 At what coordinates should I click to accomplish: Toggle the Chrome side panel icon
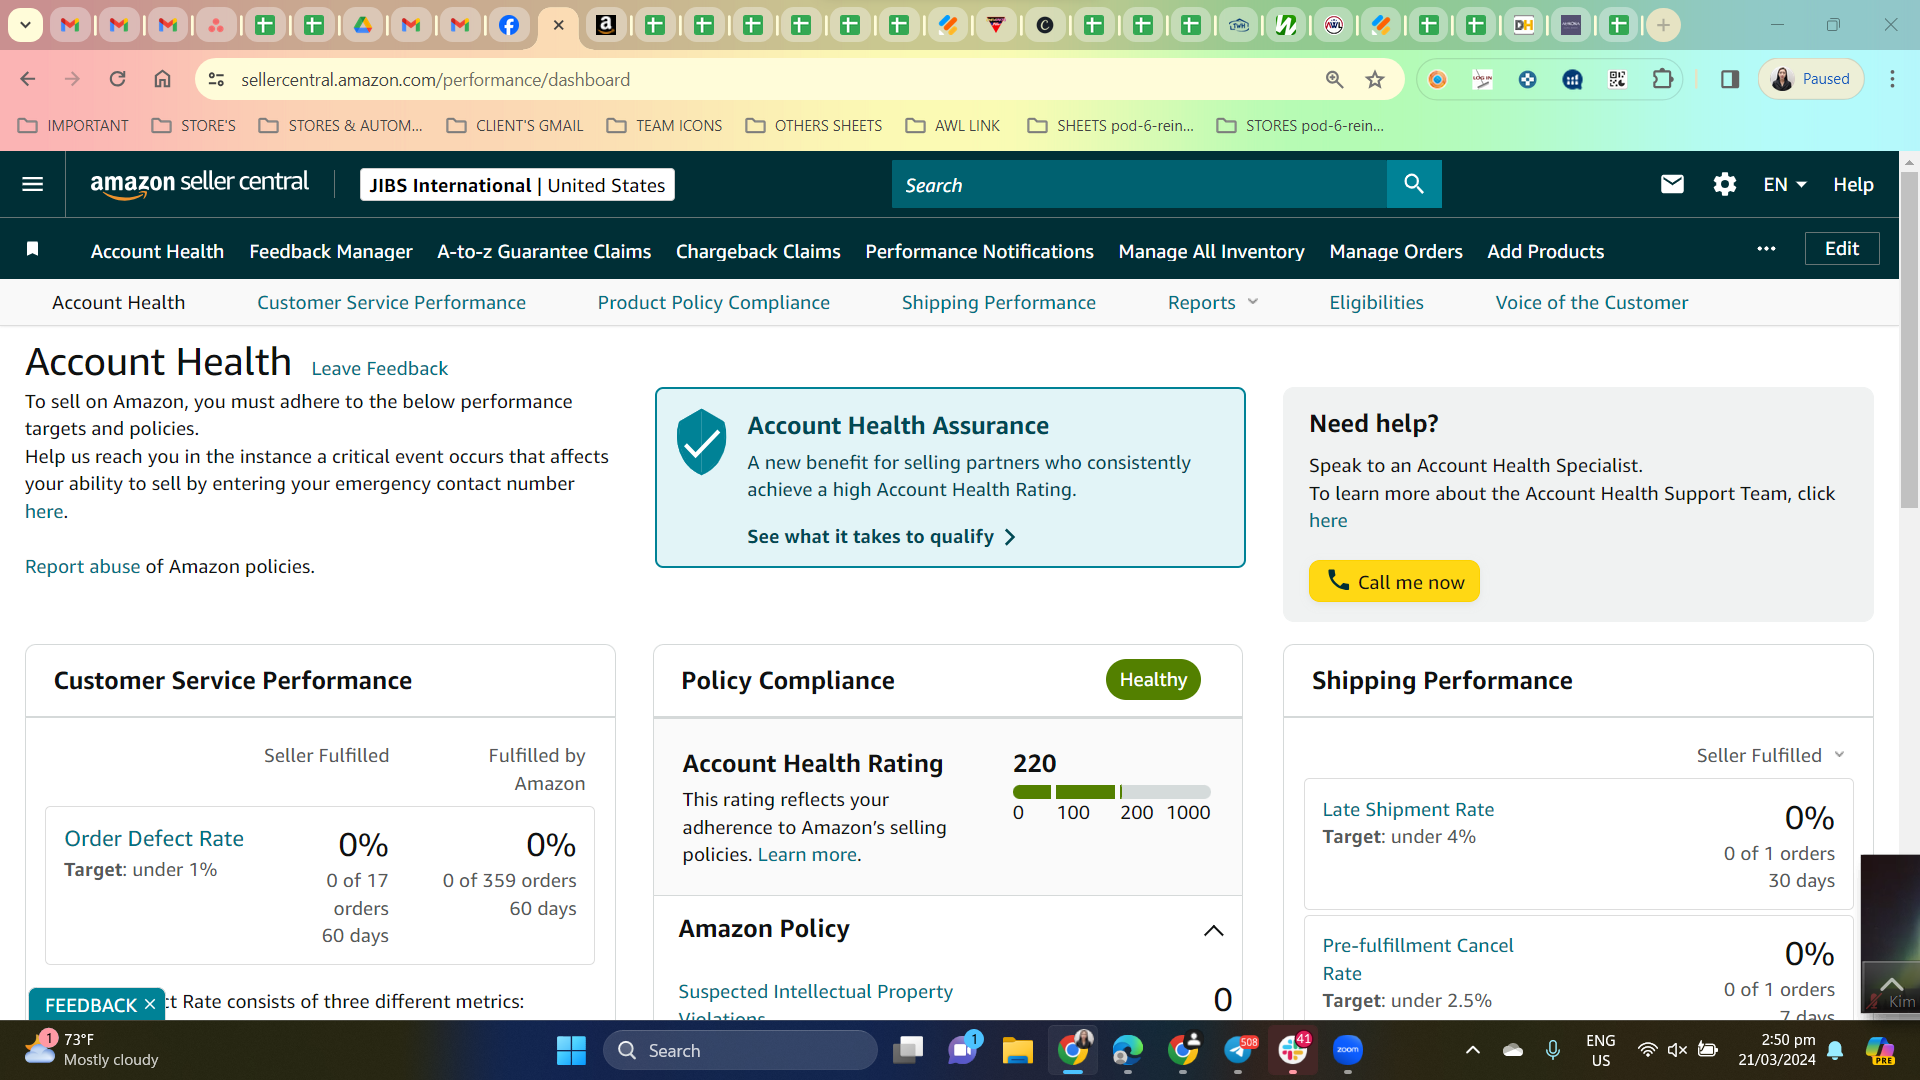coord(1730,79)
